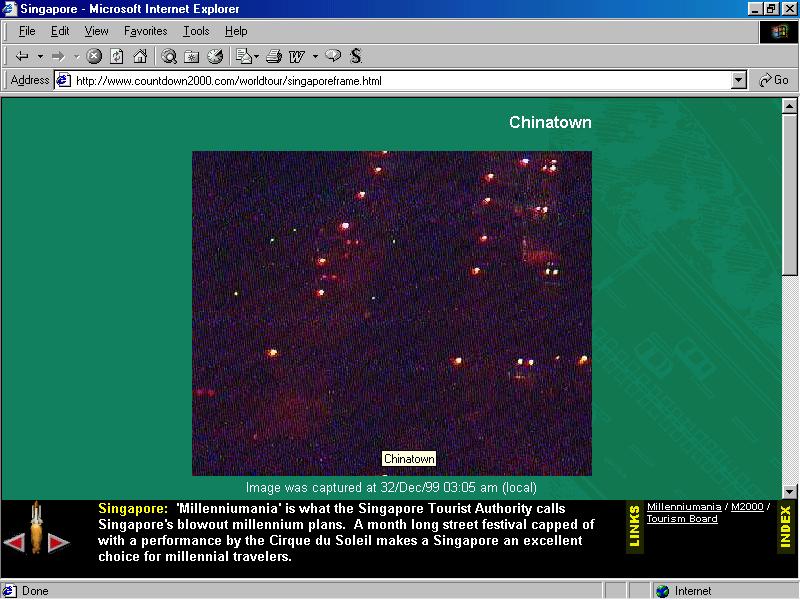Click the Go button
The width and height of the screenshot is (800, 600).
pos(774,80)
